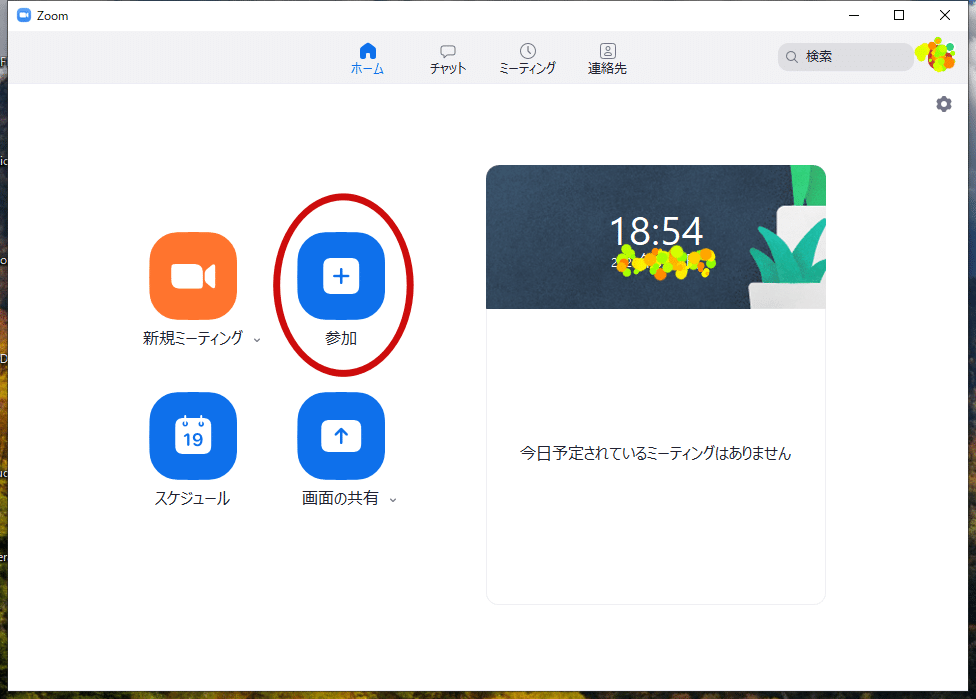976x699 pixels.
Task: Click the profile avatar picture
Action: 937,56
